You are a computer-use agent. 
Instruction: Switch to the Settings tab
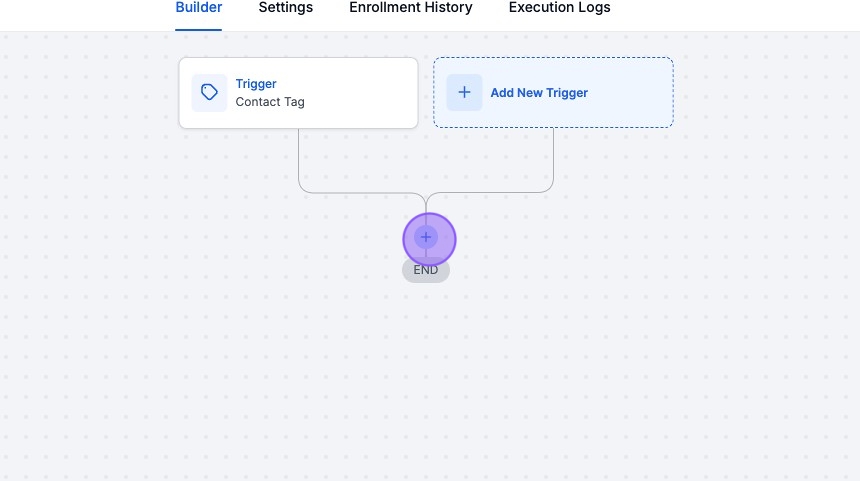[x=285, y=8]
